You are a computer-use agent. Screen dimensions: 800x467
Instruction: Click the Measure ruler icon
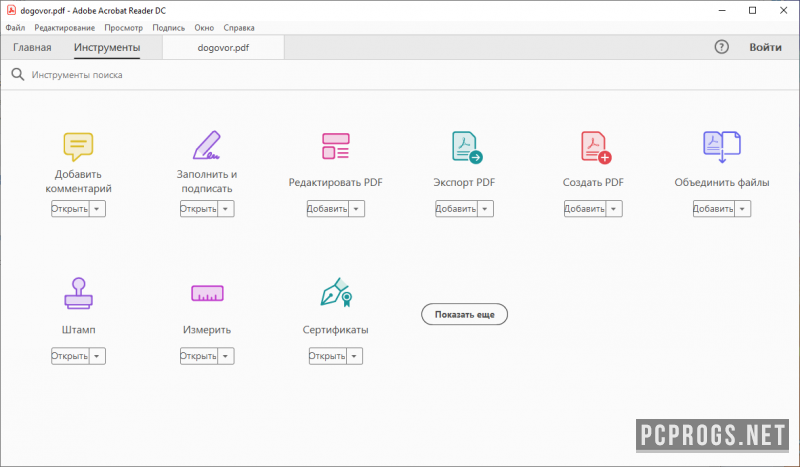207,293
